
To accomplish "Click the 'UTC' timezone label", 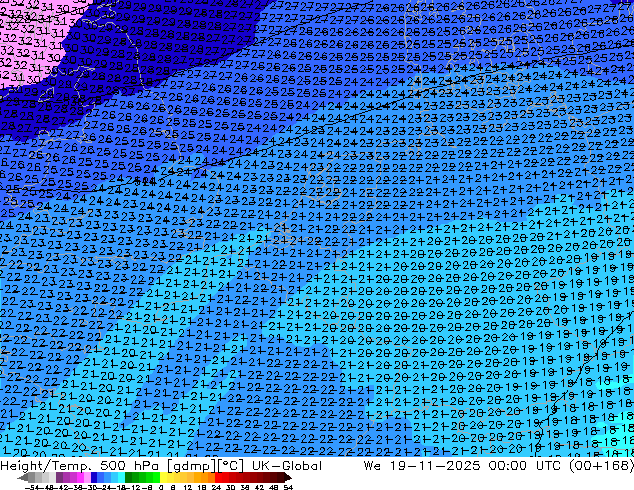I will click(x=548, y=466).
